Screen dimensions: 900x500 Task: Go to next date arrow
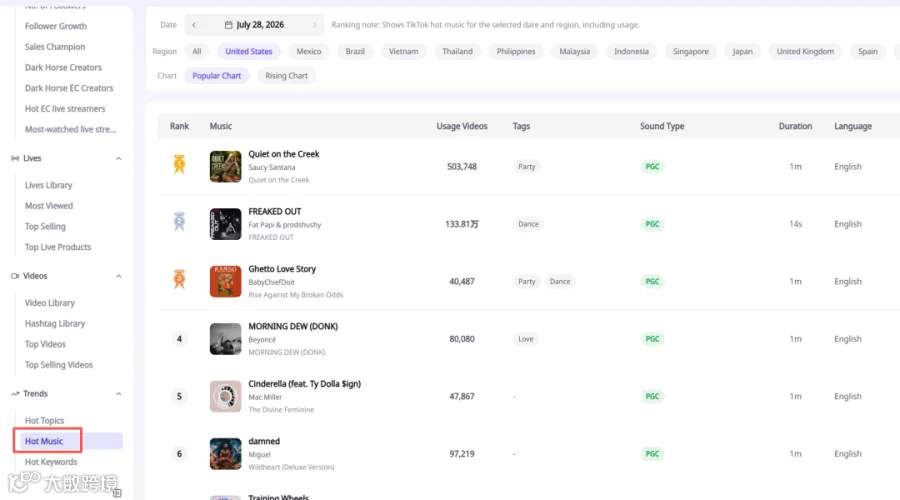pos(315,25)
